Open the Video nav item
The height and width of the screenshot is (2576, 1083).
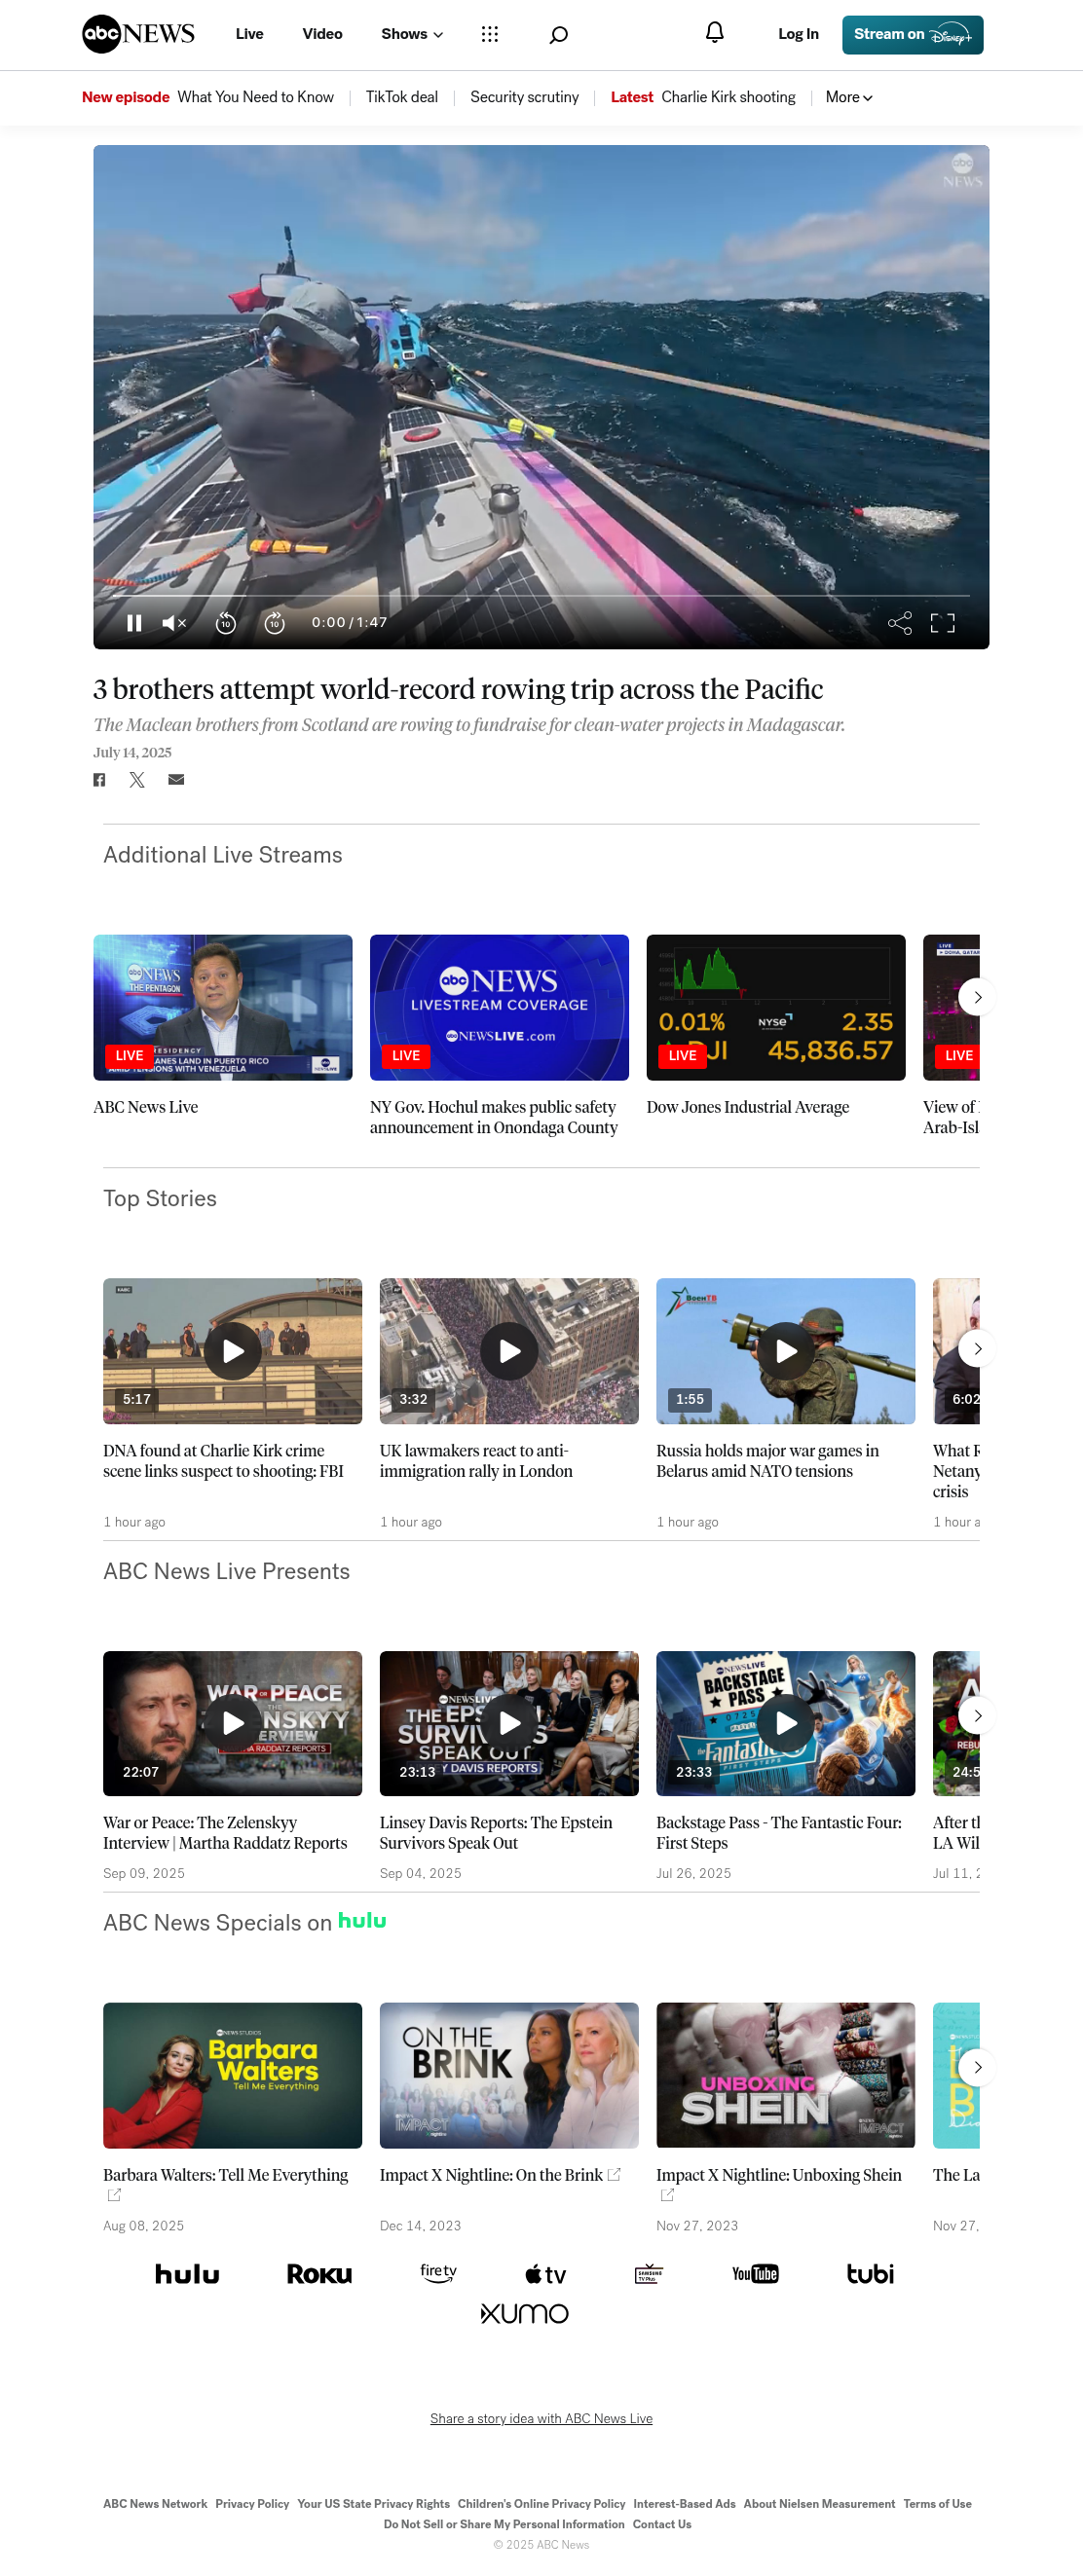click(322, 34)
